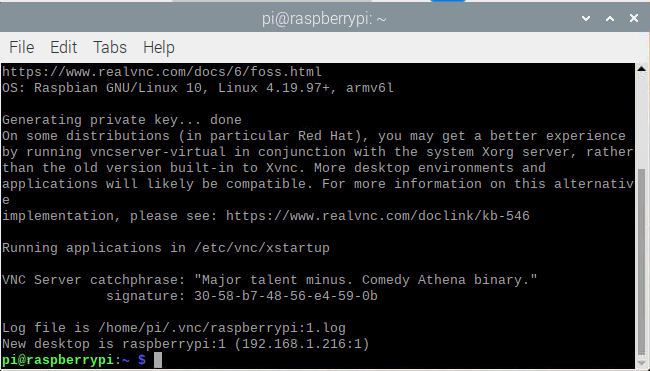Maximize the terminal with the up chevron

click(x=610, y=18)
